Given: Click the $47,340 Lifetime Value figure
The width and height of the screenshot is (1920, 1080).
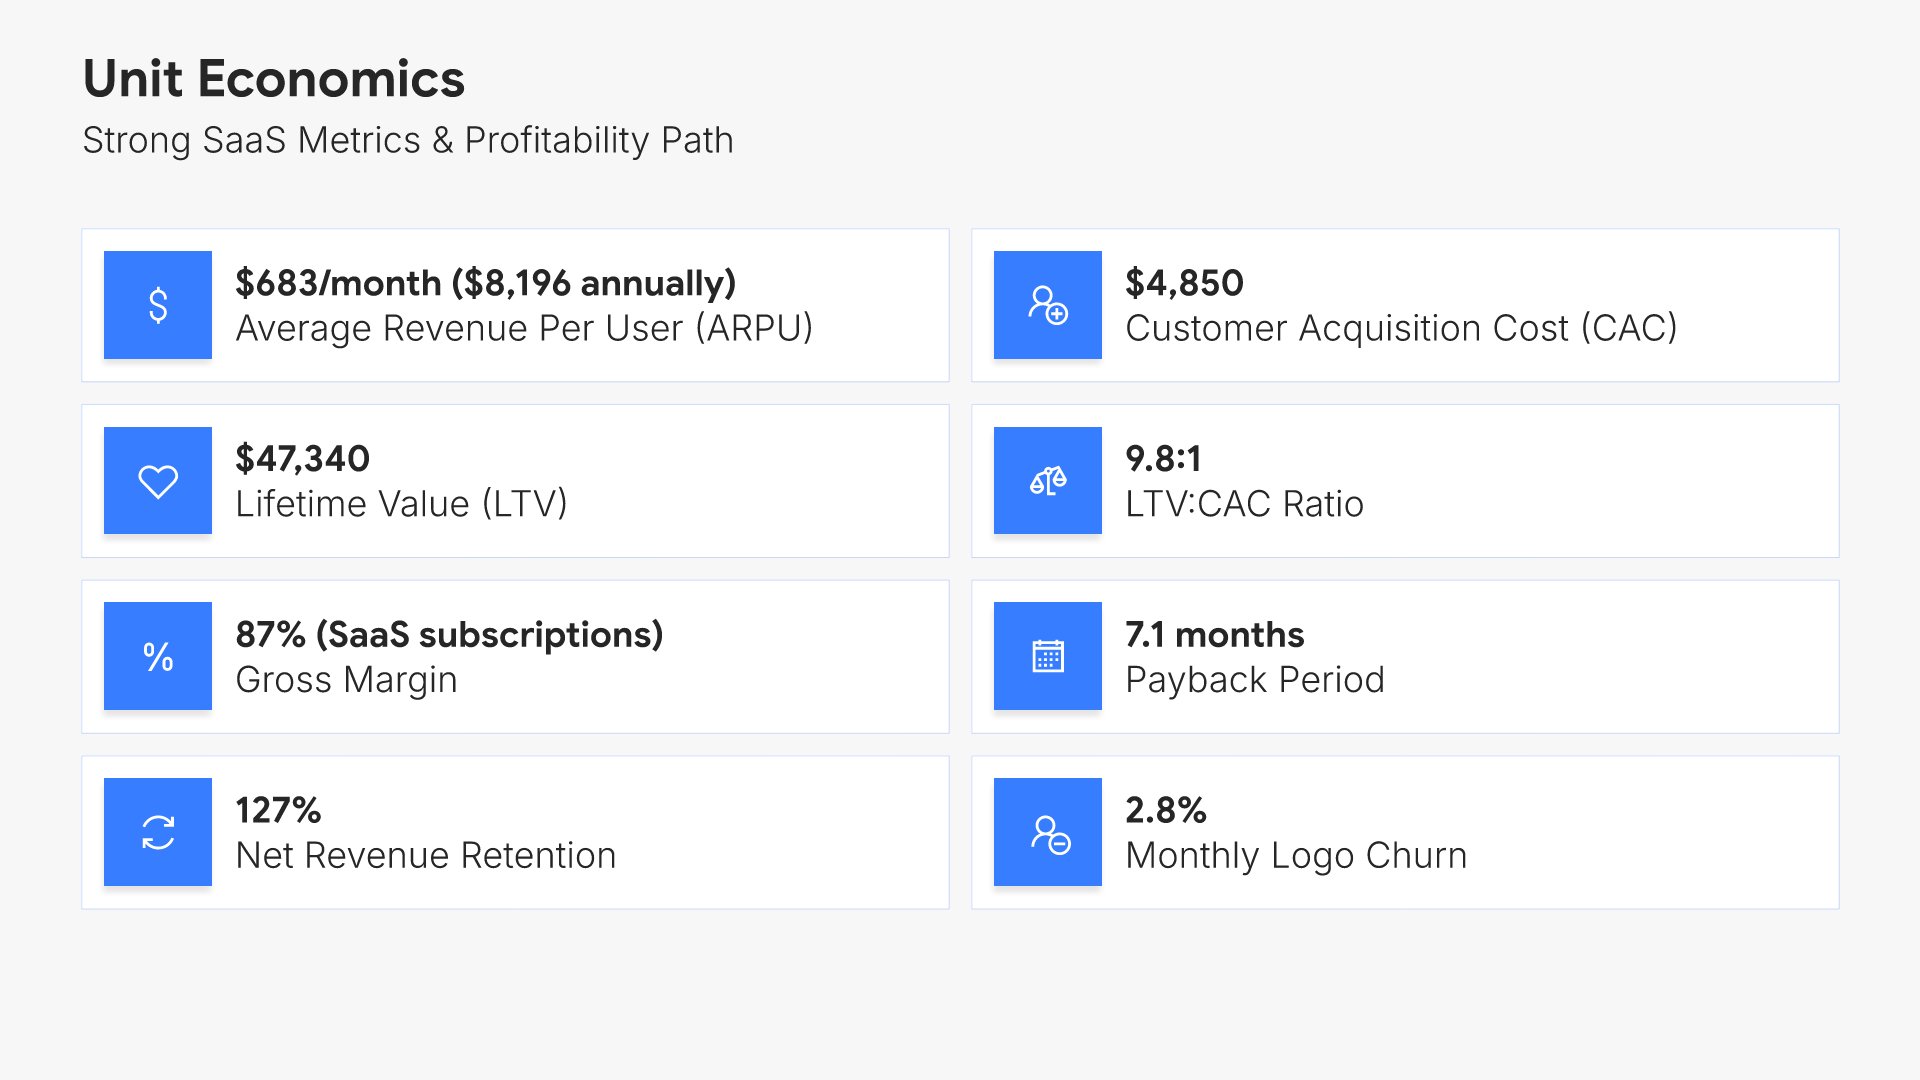Looking at the screenshot, I should coord(302,459).
